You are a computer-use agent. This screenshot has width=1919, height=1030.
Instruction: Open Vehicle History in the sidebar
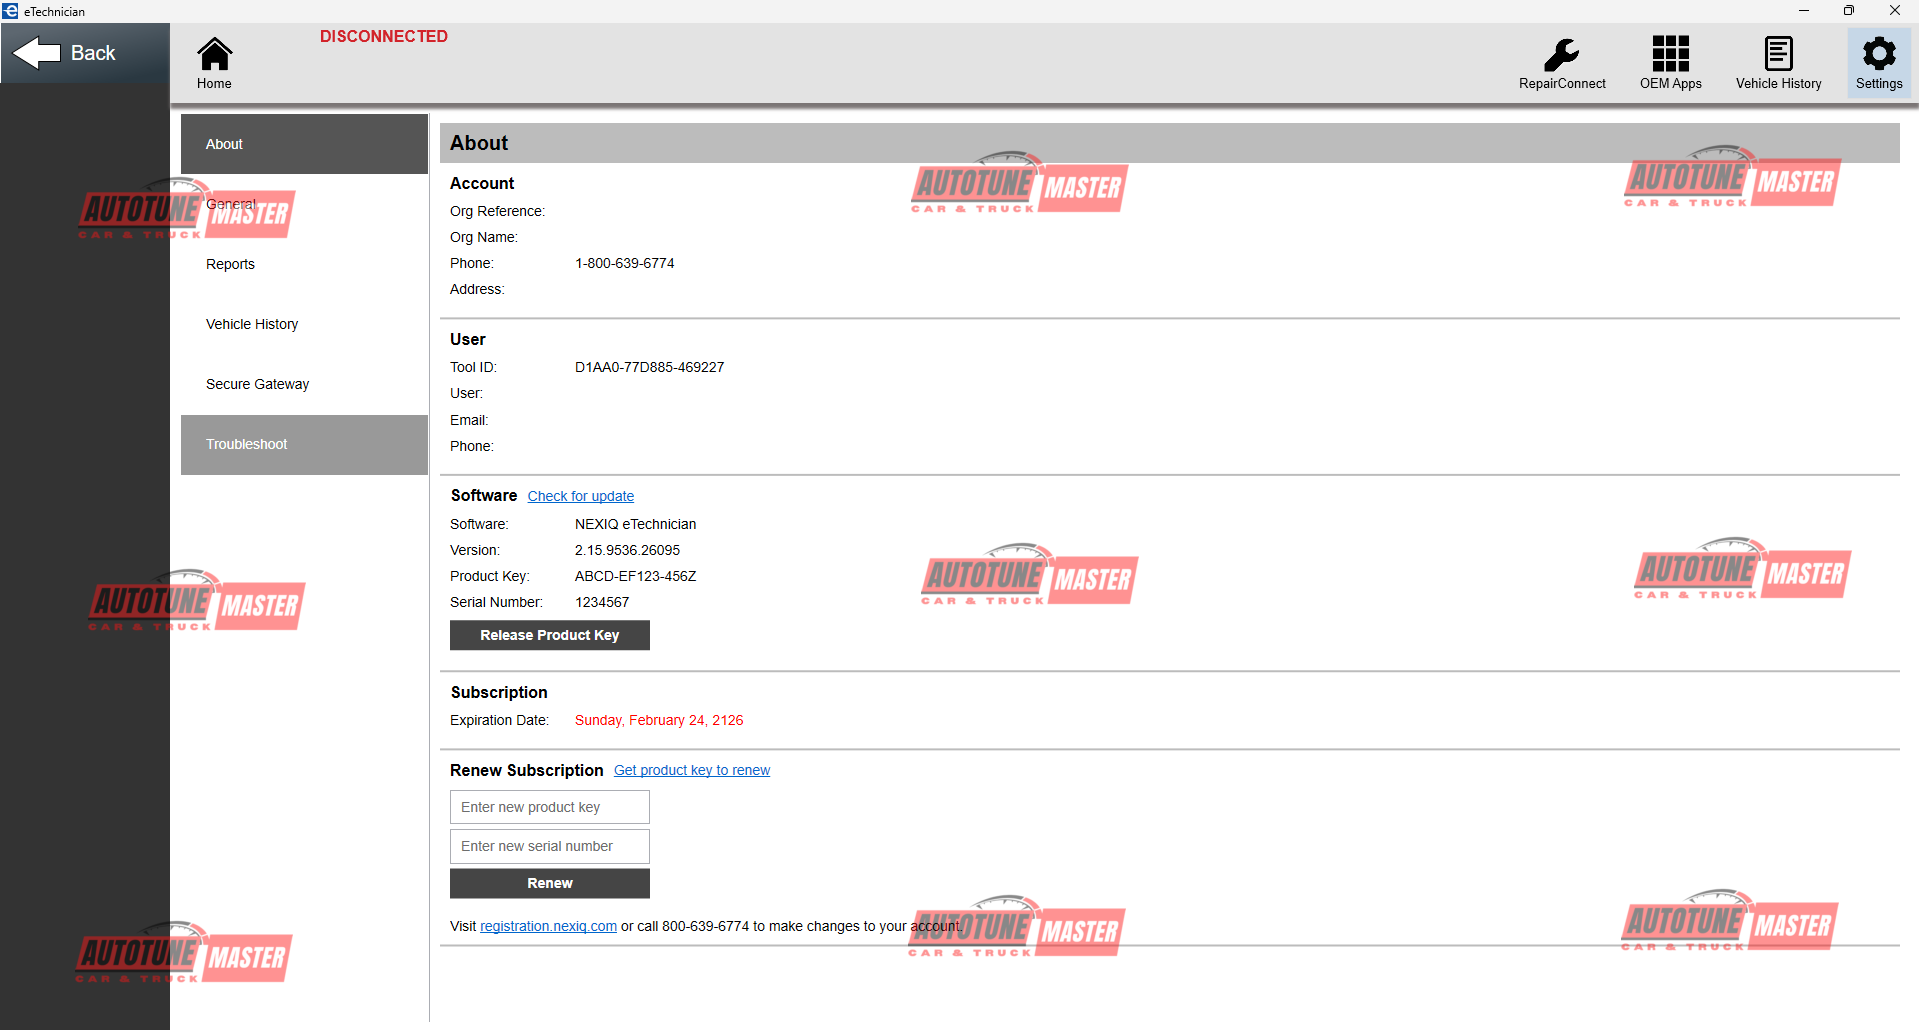pos(304,324)
